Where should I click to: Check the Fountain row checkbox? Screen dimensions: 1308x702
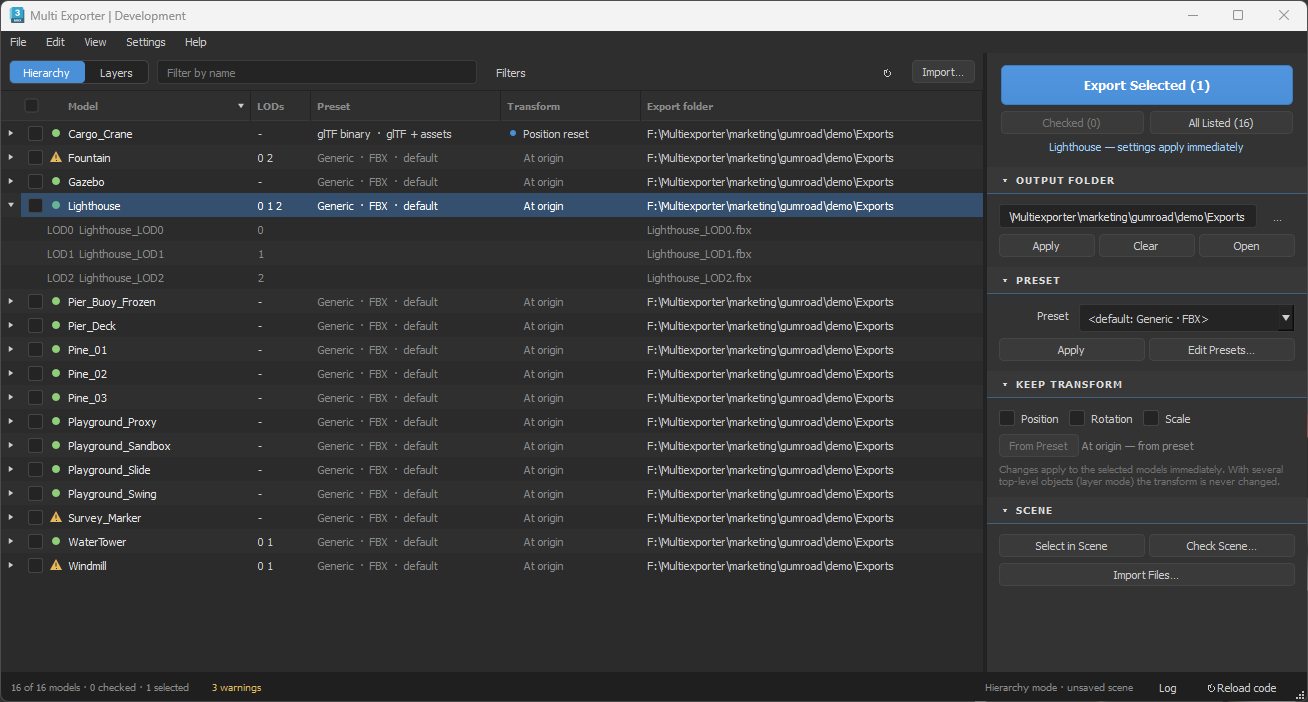tap(35, 158)
